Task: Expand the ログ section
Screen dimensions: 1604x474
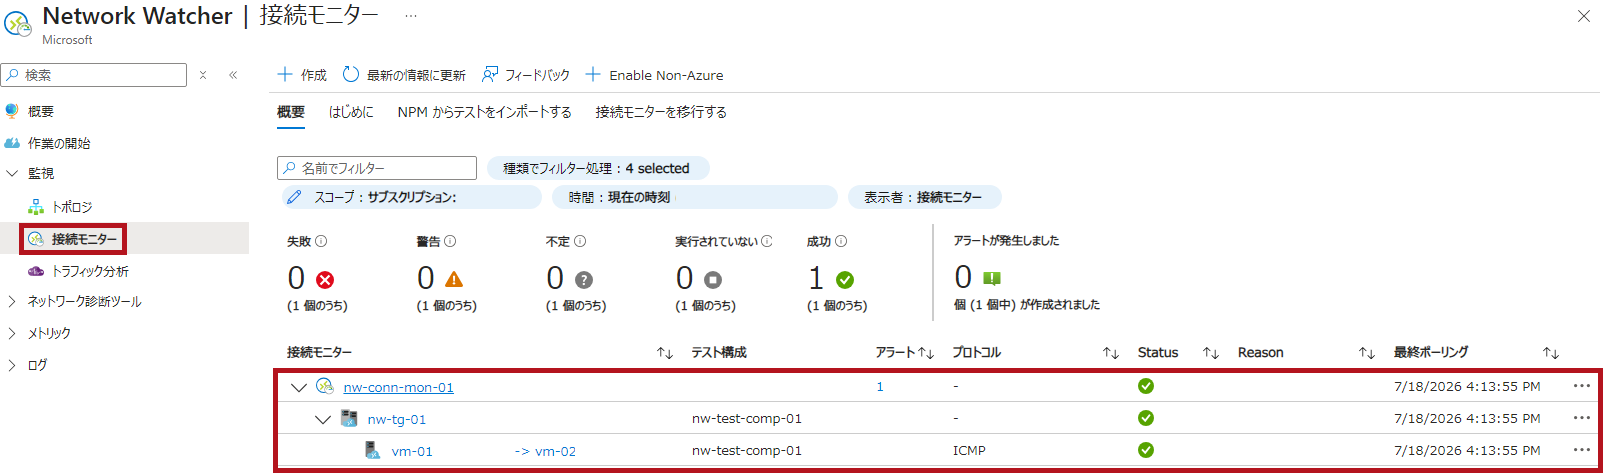Action: (12, 365)
